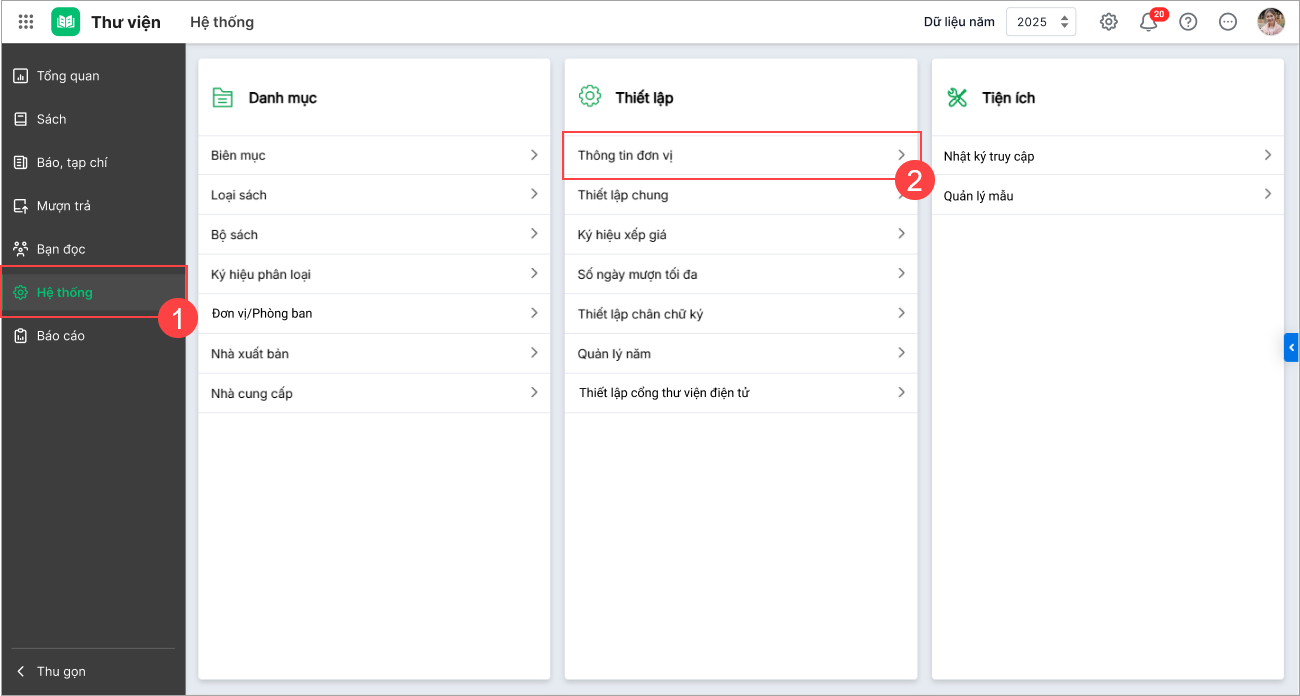Open the settings gear in top bar
Screen dimensions: 1300x696
[x=1108, y=22]
